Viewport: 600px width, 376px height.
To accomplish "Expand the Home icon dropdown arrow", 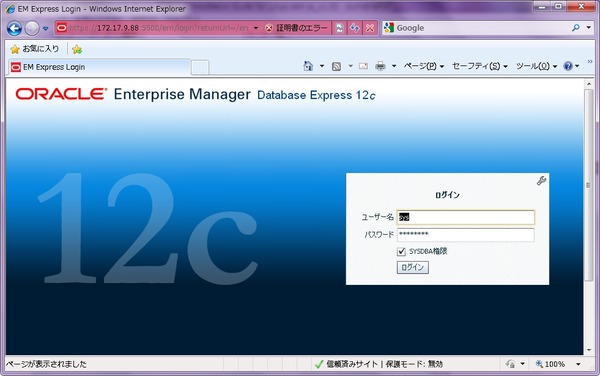I will (322, 66).
